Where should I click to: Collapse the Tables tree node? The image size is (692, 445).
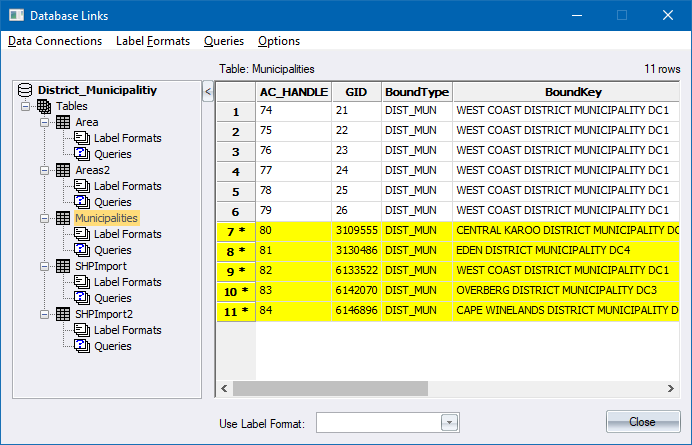tap(27, 106)
